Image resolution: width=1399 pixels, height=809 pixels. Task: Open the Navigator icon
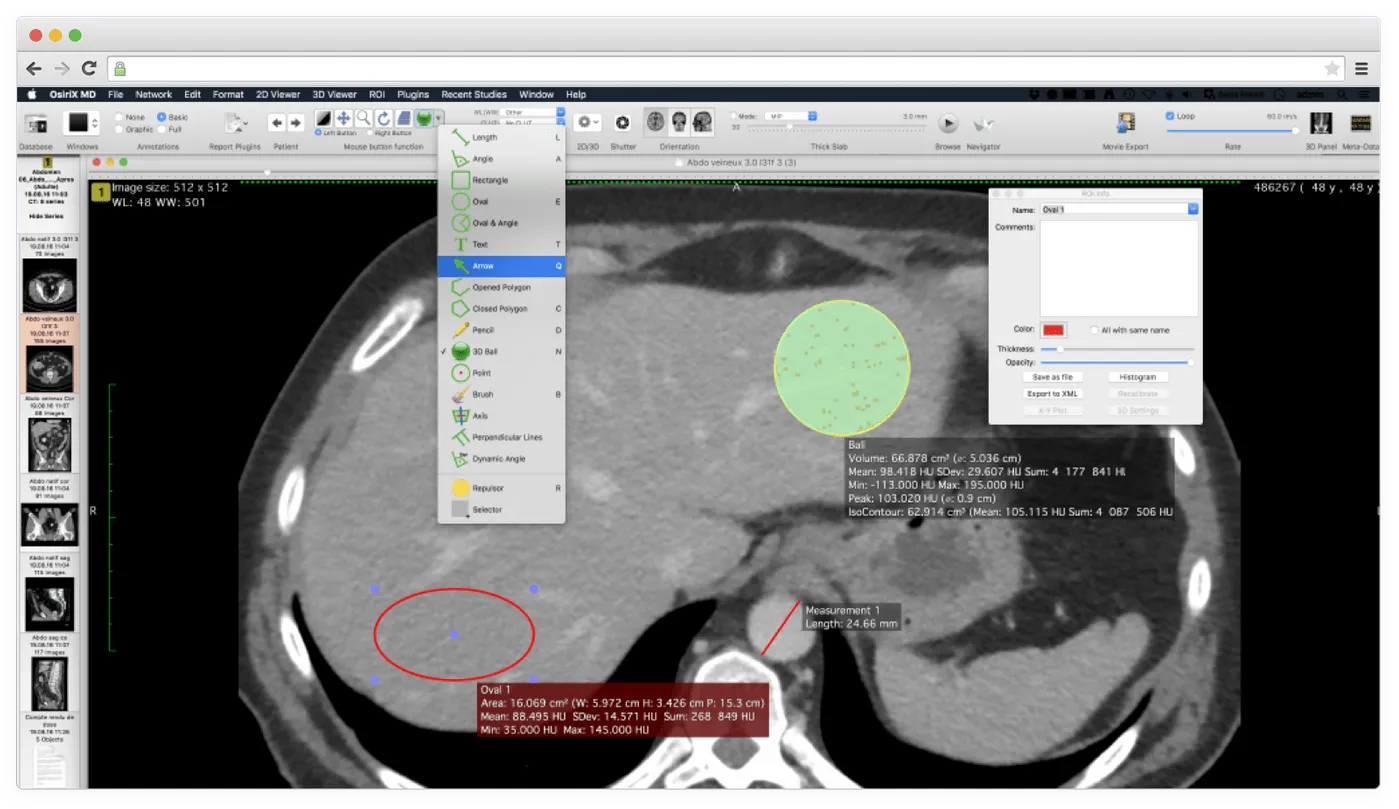click(x=983, y=123)
